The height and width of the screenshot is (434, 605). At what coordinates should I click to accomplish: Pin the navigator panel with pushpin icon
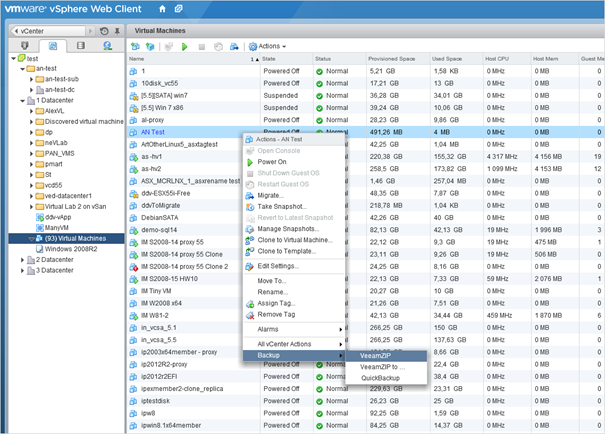point(117,31)
